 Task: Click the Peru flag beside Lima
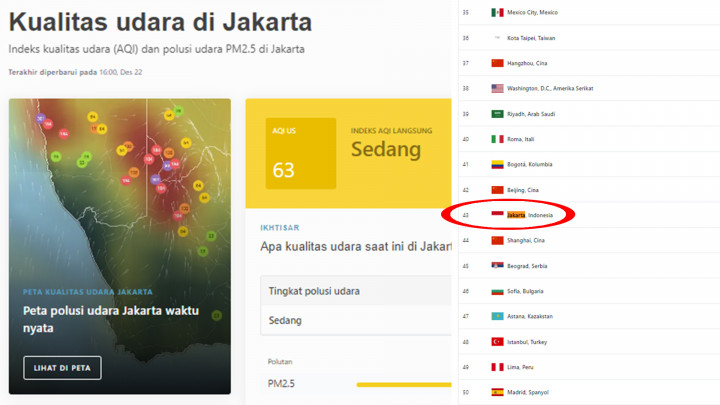click(497, 367)
